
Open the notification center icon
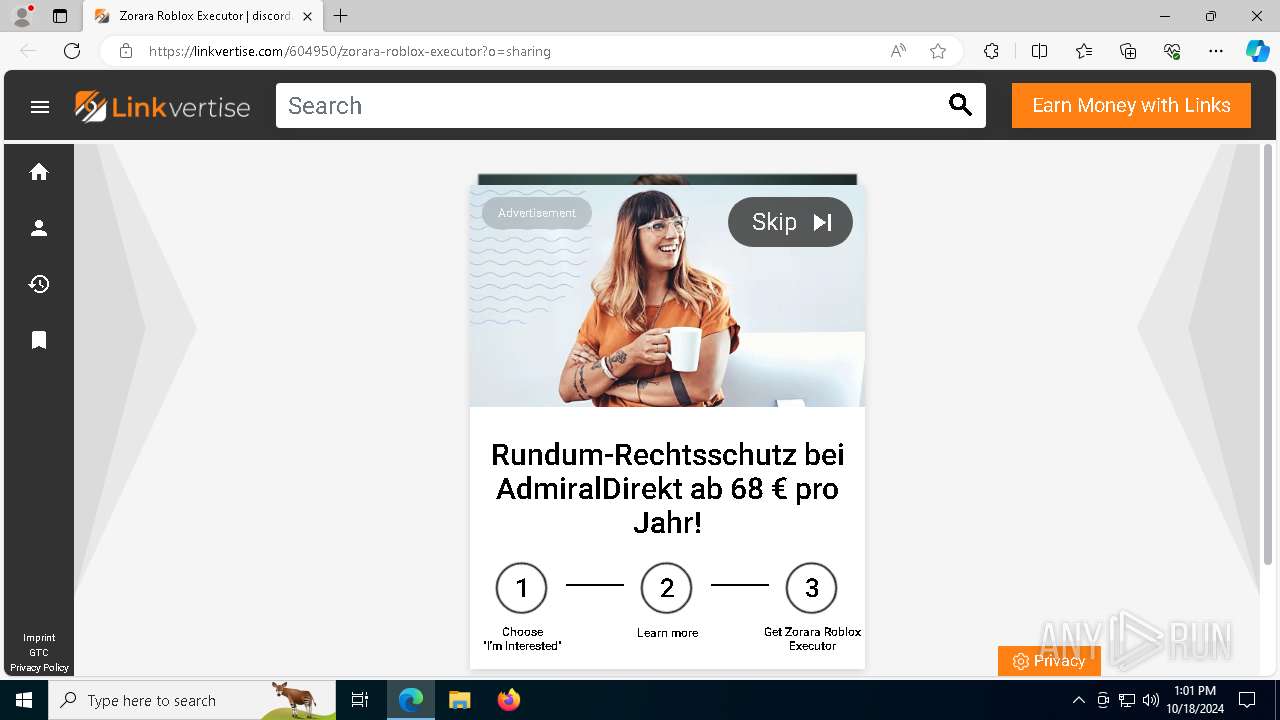pos(1247,700)
